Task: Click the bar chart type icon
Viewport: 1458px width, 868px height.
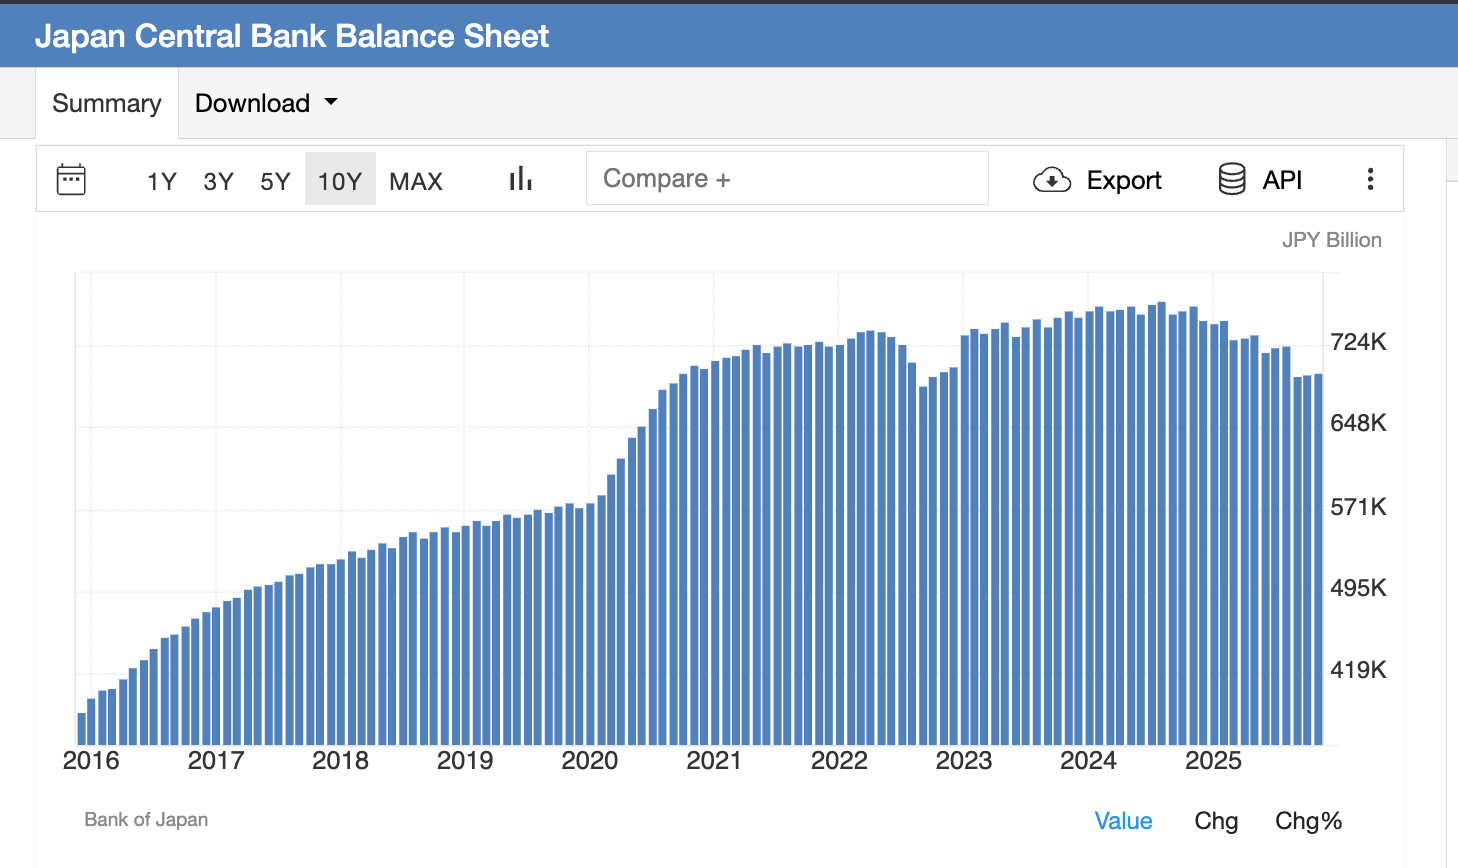Action: (x=520, y=178)
